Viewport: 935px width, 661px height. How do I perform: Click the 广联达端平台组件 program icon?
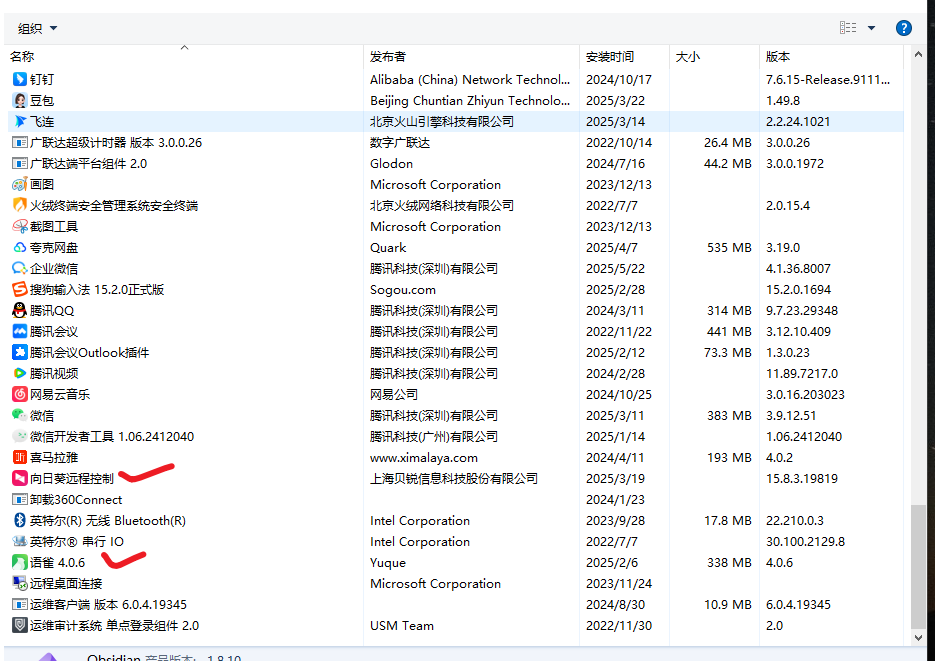click(20, 163)
